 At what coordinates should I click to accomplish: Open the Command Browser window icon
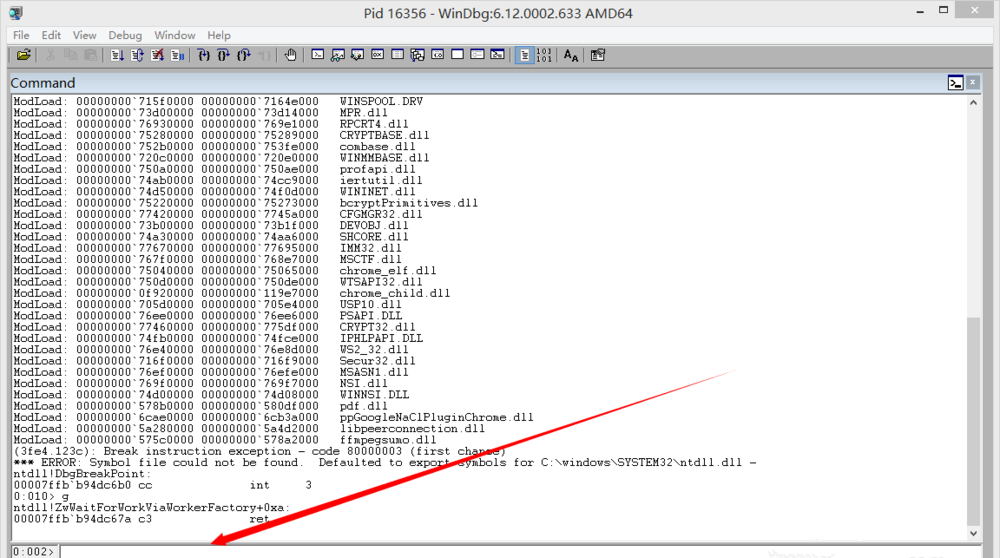(x=497, y=55)
